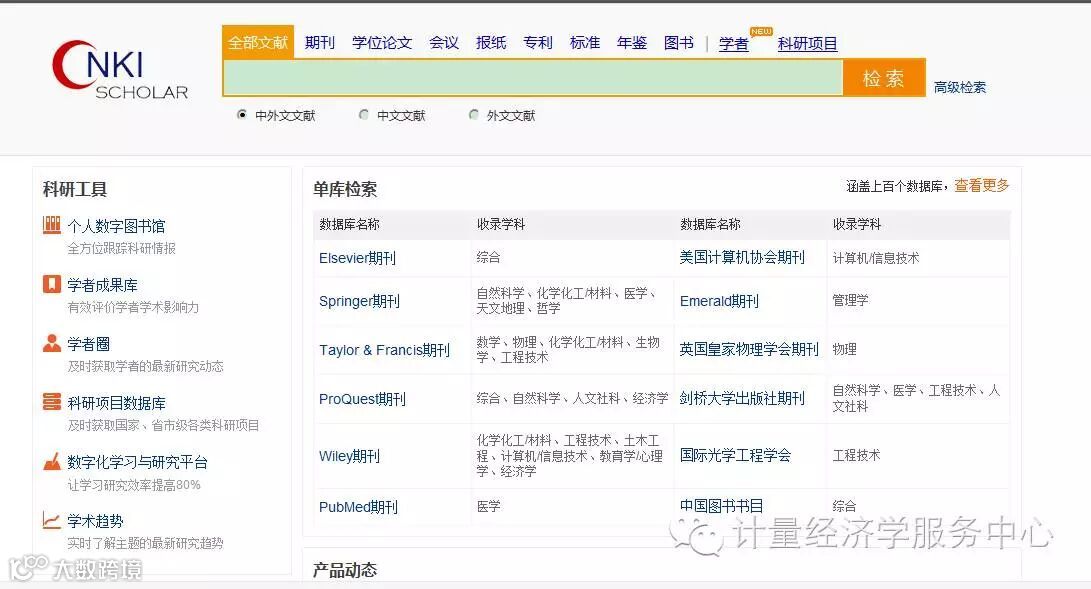Screen dimensions: 1091x589
Task: Open the 中国图书书目 database
Action: click(721, 506)
